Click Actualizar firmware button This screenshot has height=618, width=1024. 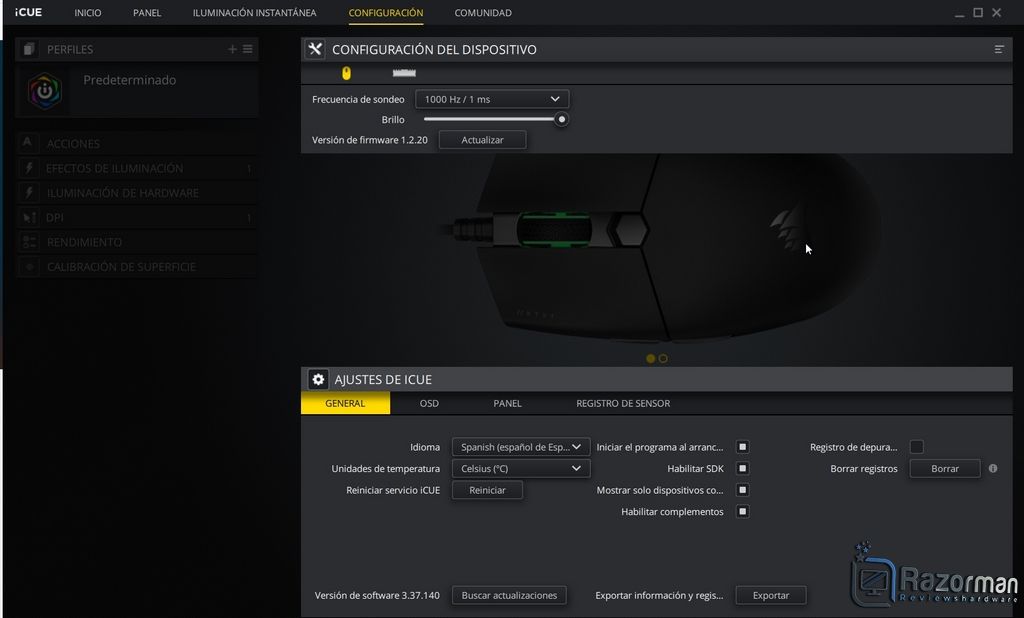[x=483, y=140]
